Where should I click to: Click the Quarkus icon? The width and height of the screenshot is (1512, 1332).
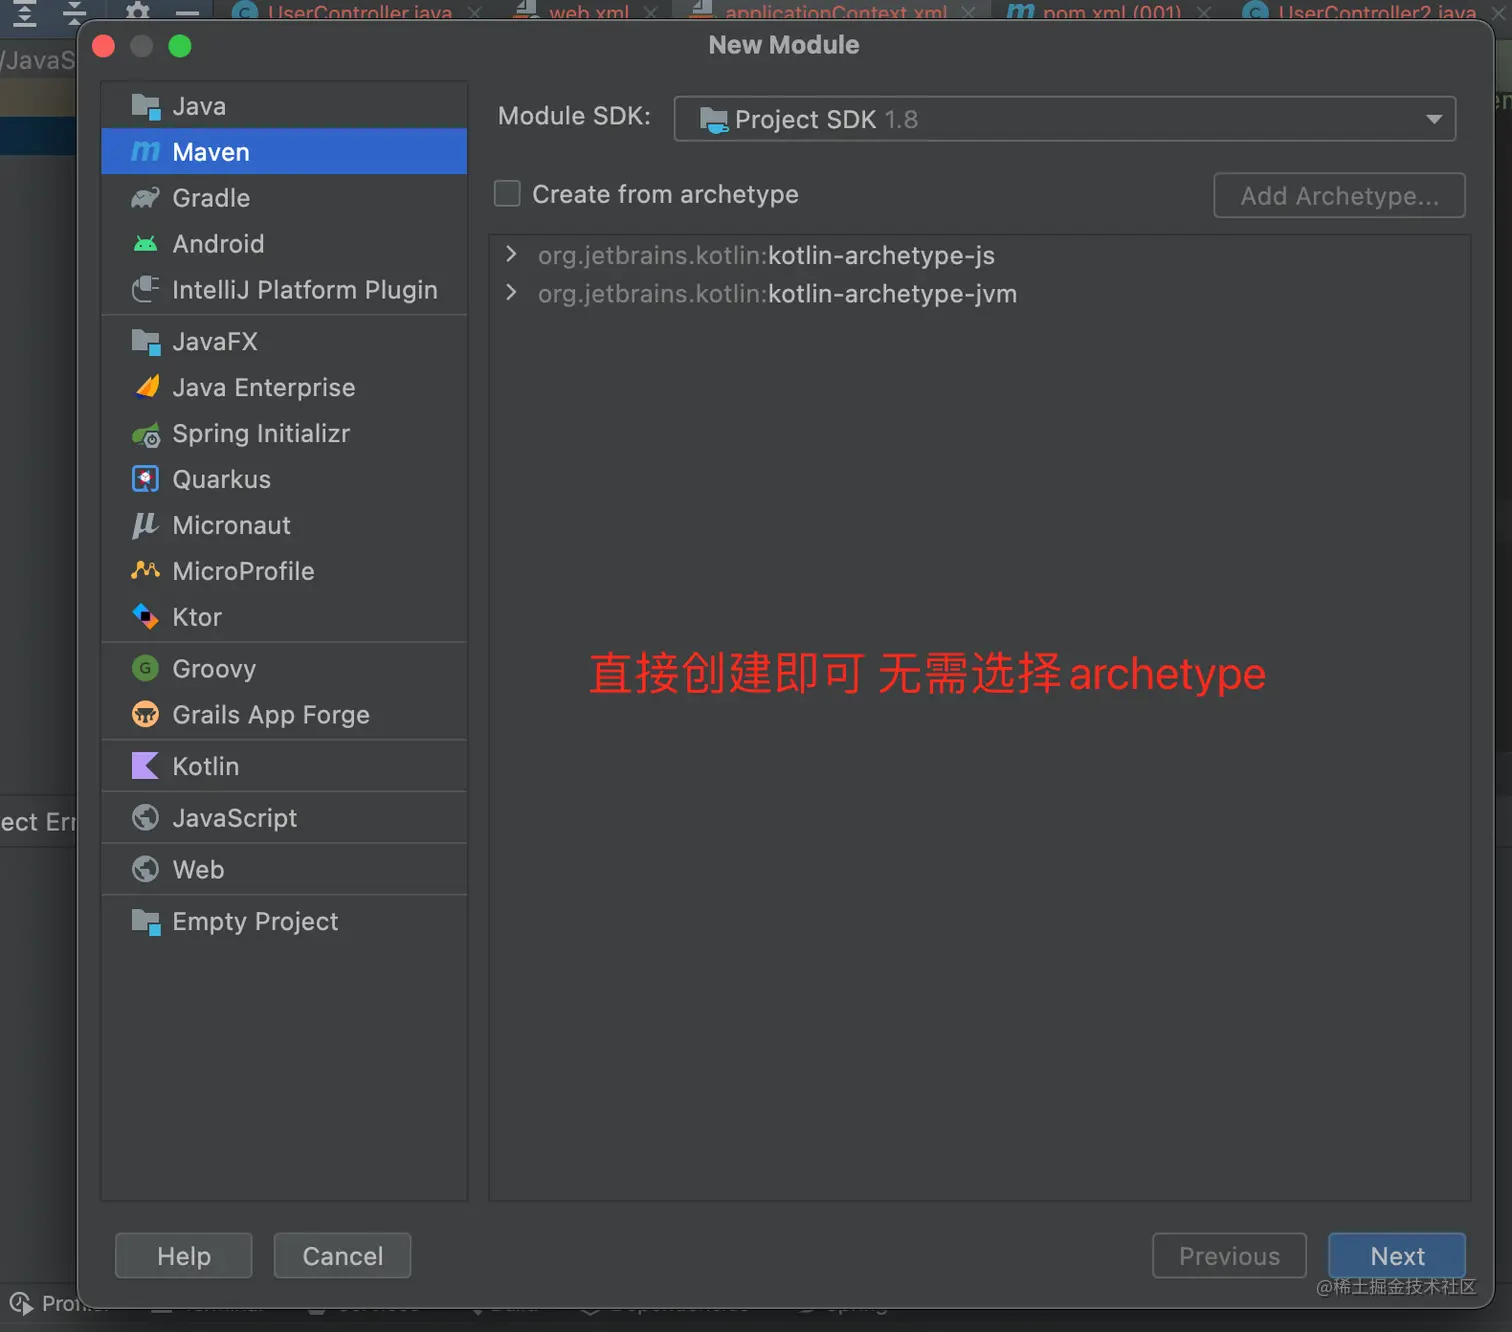146,479
